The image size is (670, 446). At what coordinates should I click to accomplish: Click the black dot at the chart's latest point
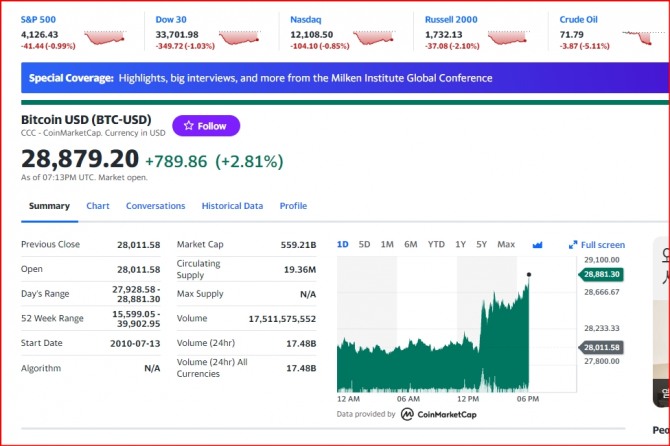pos(529,275)
